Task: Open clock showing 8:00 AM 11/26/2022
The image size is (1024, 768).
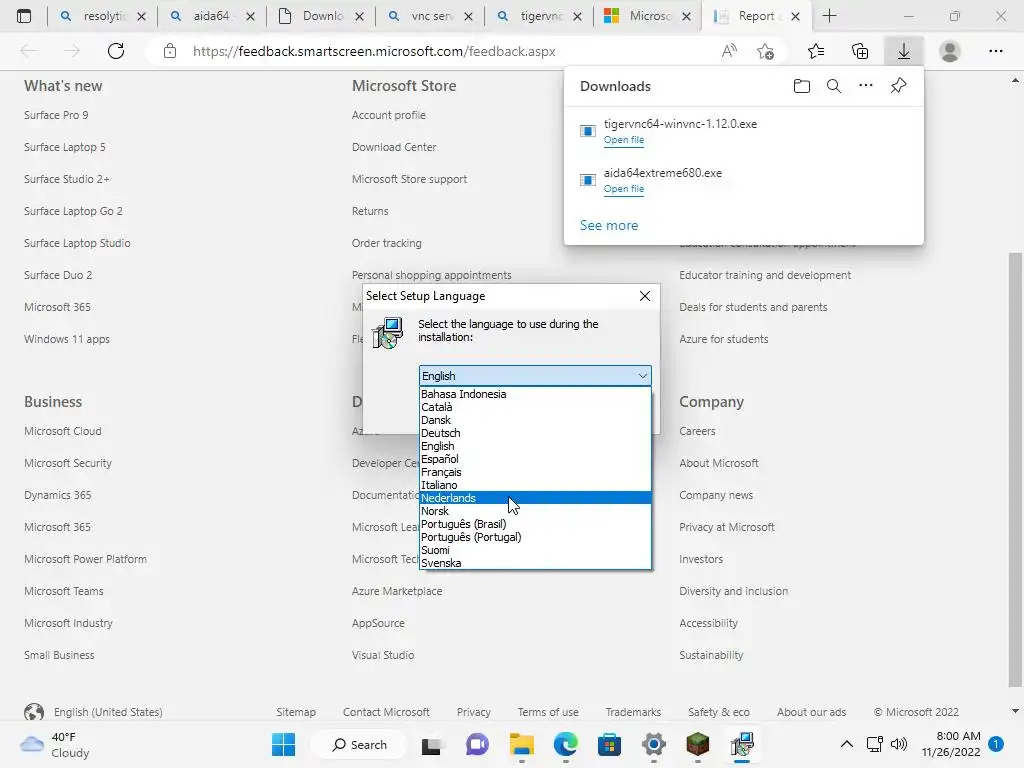Action: click(951, 744)
